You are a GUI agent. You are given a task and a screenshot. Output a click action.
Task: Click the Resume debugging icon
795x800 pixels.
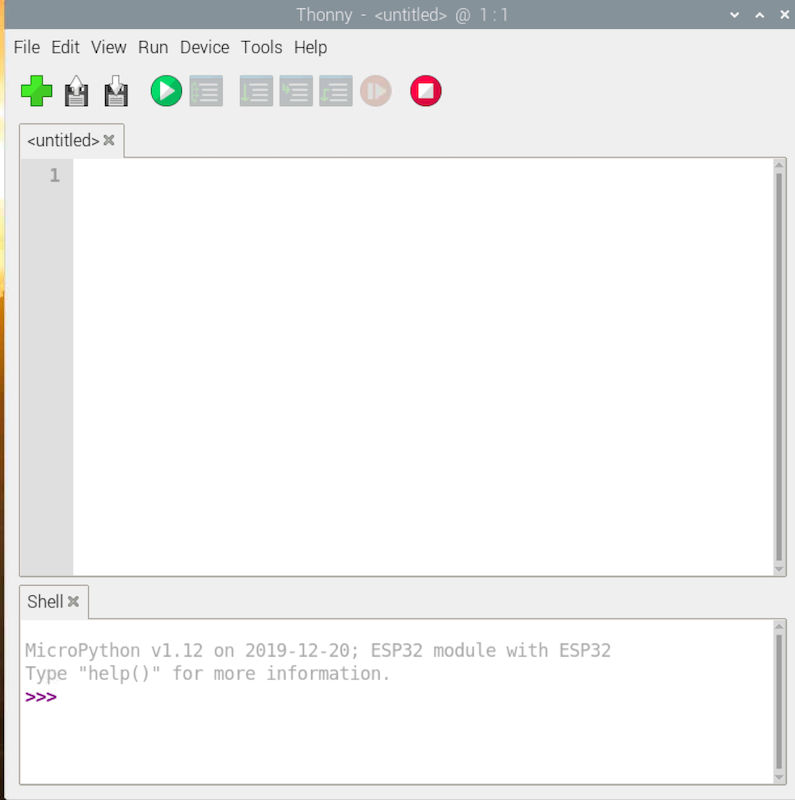376,91
